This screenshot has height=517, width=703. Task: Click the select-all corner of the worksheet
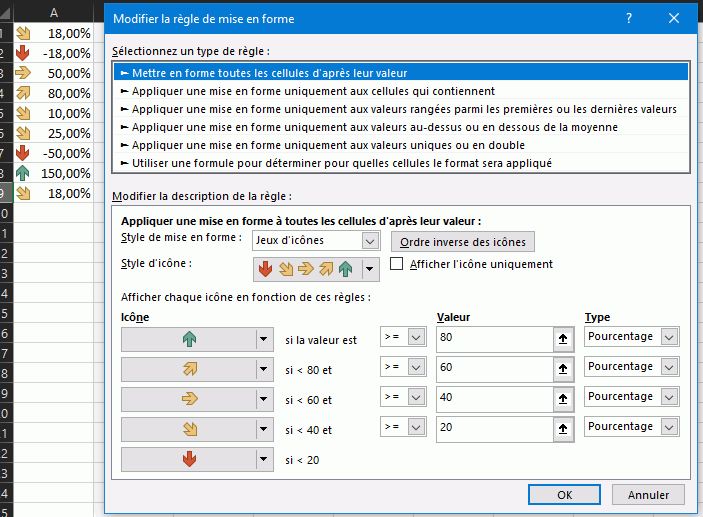click(6, 13)
